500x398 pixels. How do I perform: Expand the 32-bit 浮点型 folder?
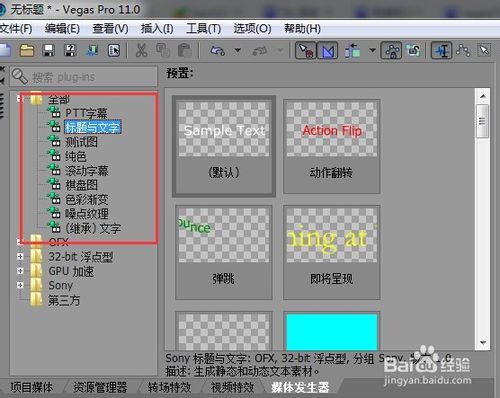(20, 256)
